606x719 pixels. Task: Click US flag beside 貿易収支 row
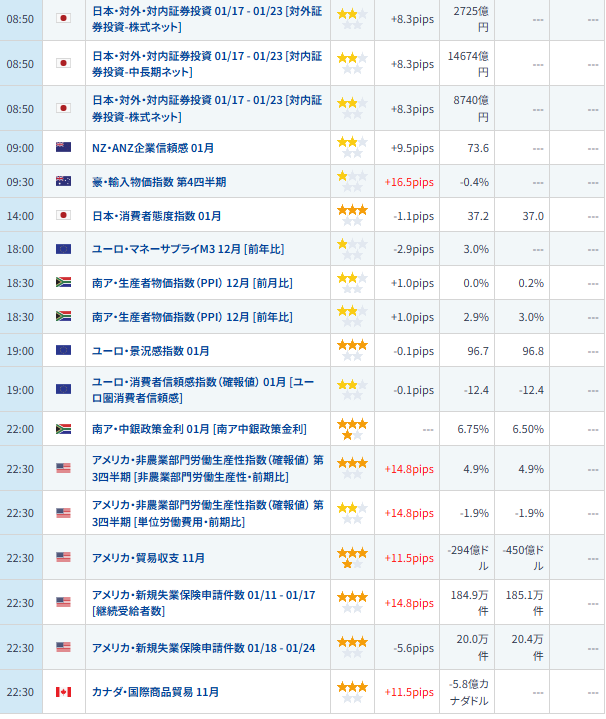click(x=63, y=557)
